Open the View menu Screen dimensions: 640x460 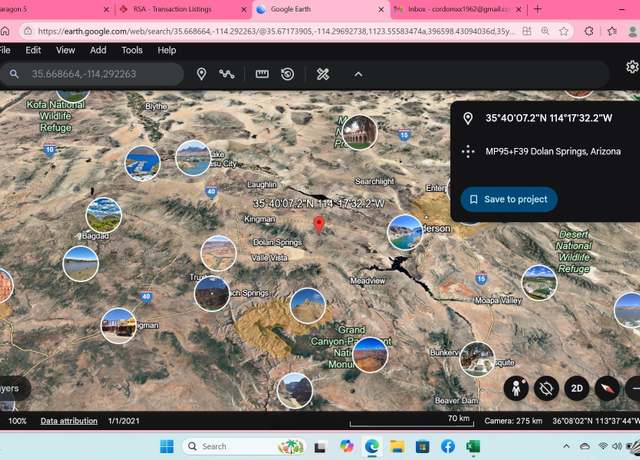[65, 50]
